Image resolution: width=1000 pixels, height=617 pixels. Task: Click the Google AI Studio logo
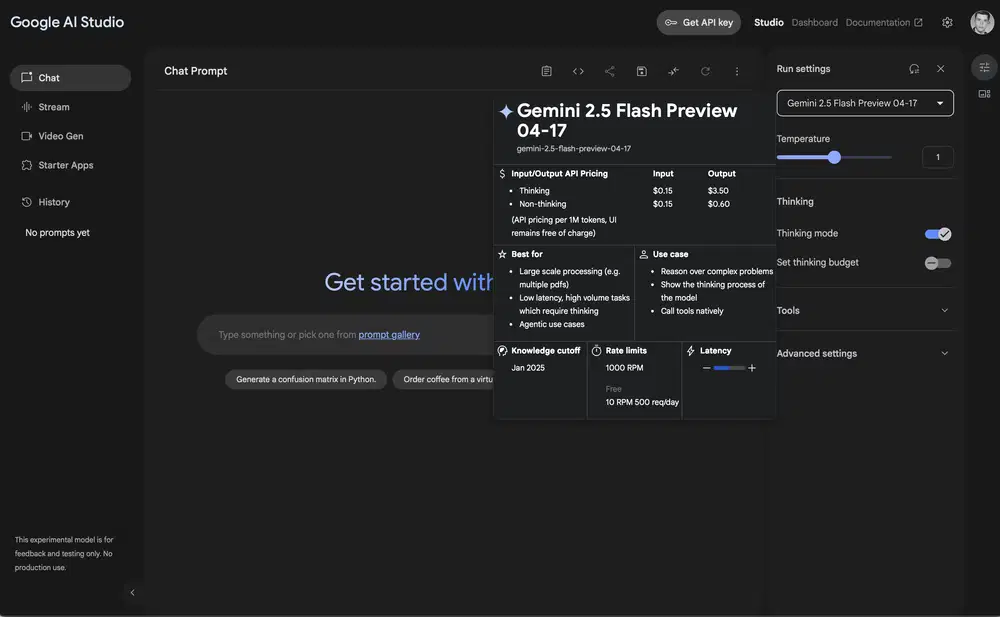point(67,22)
